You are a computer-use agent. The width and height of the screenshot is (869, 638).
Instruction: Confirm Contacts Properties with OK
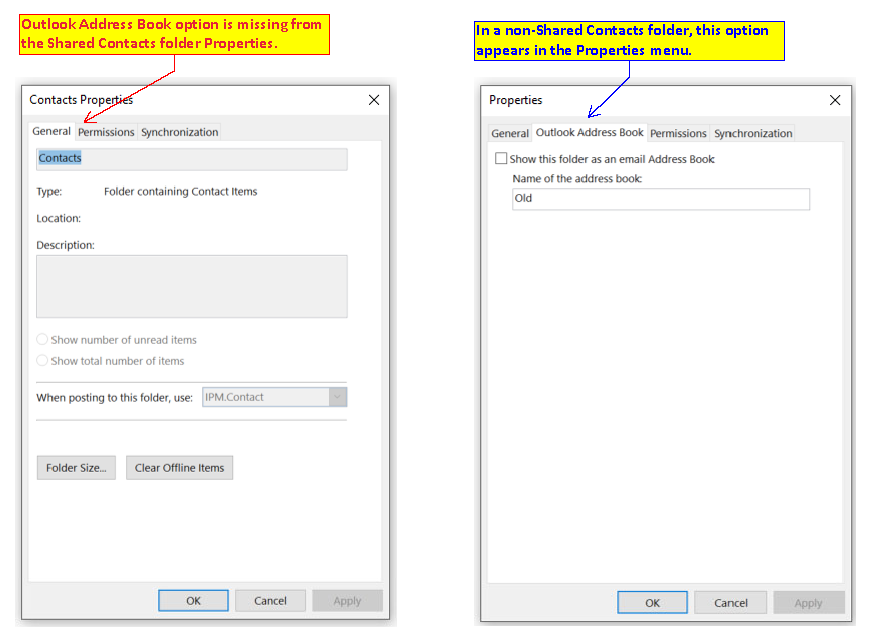click(x=193, y=601)
